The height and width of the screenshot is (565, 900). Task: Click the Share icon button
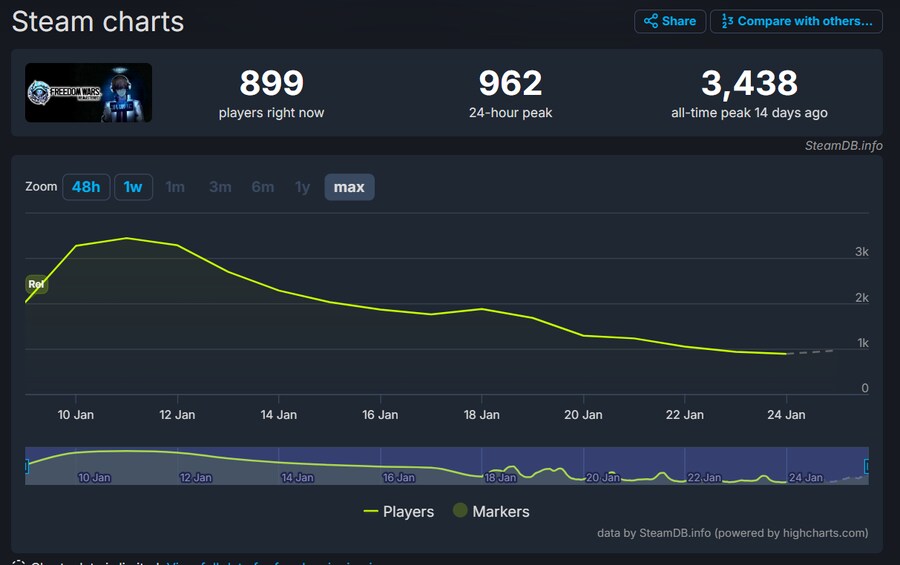669,21
